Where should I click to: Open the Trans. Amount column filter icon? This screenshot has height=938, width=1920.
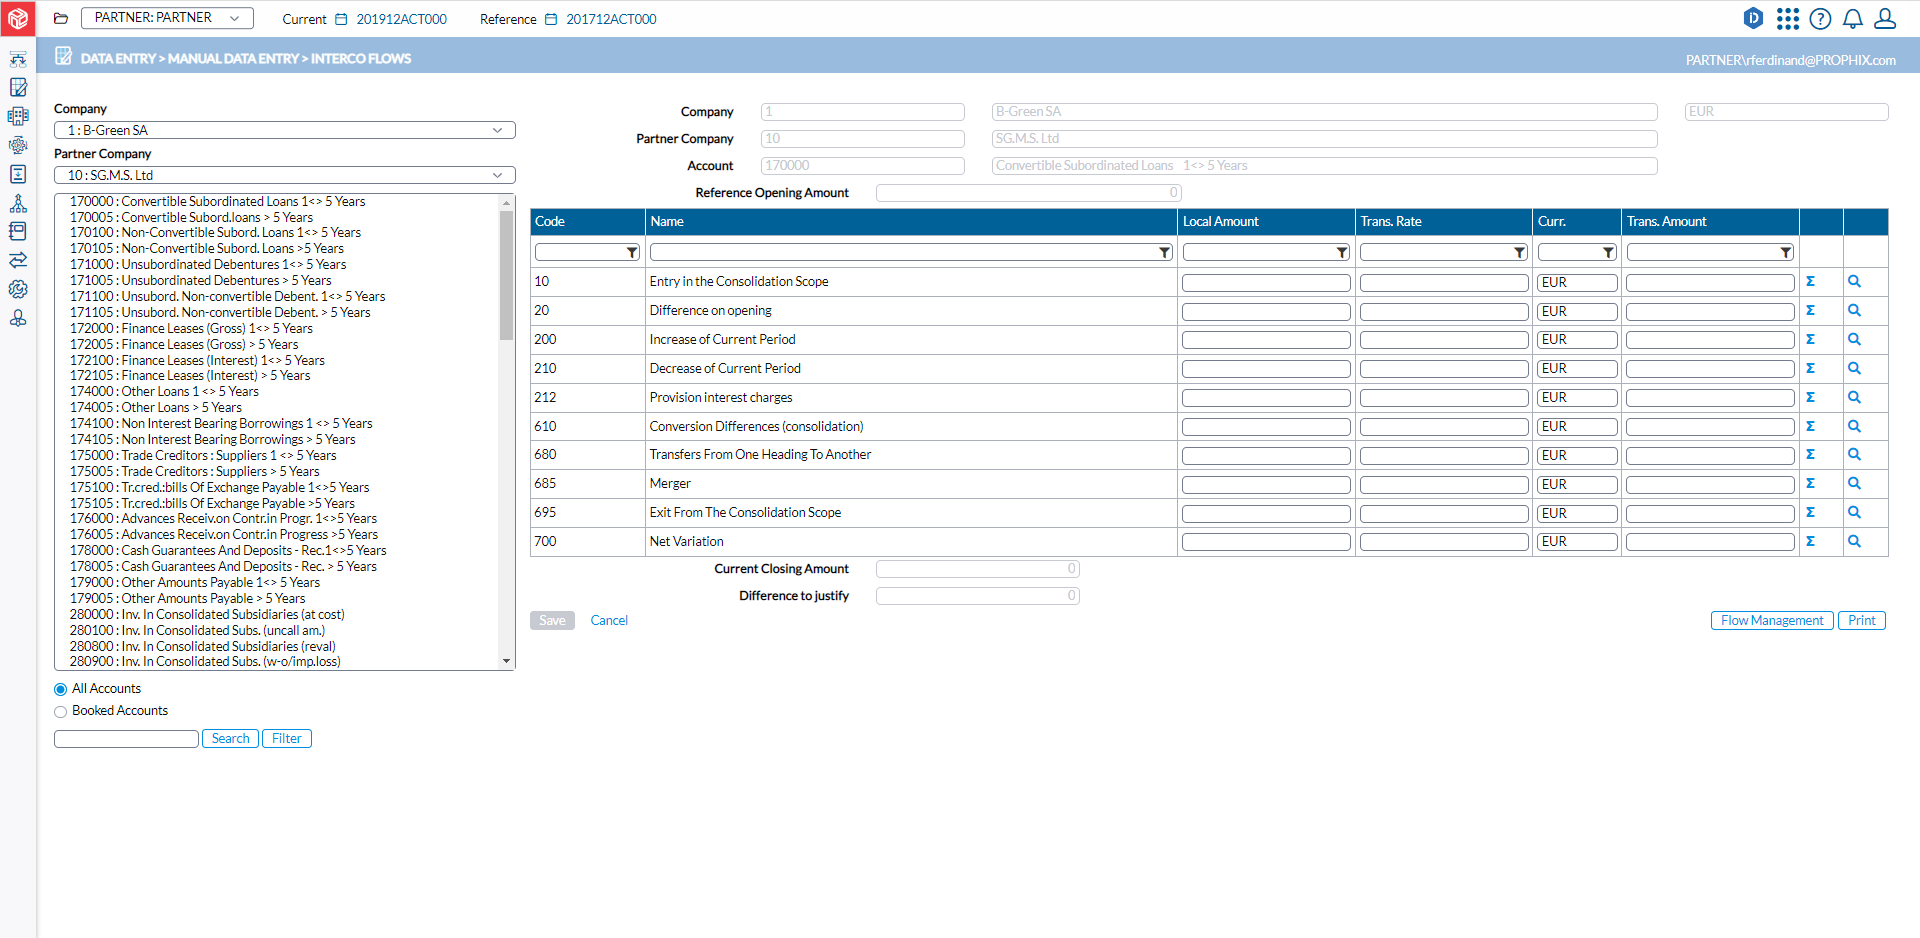tap(1785, 253)
